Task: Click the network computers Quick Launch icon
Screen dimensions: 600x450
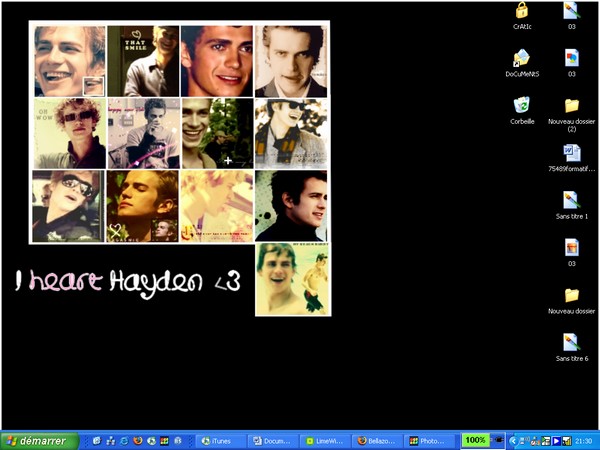Action: 111,441
